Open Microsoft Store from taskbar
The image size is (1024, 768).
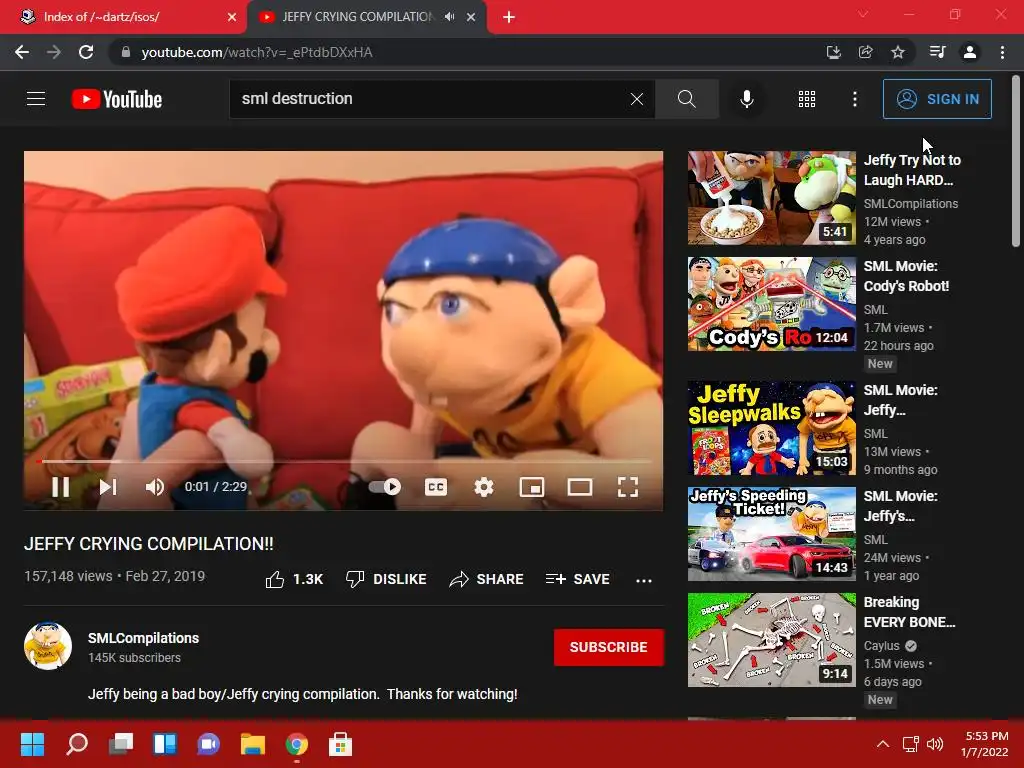(x=340, y=744)
